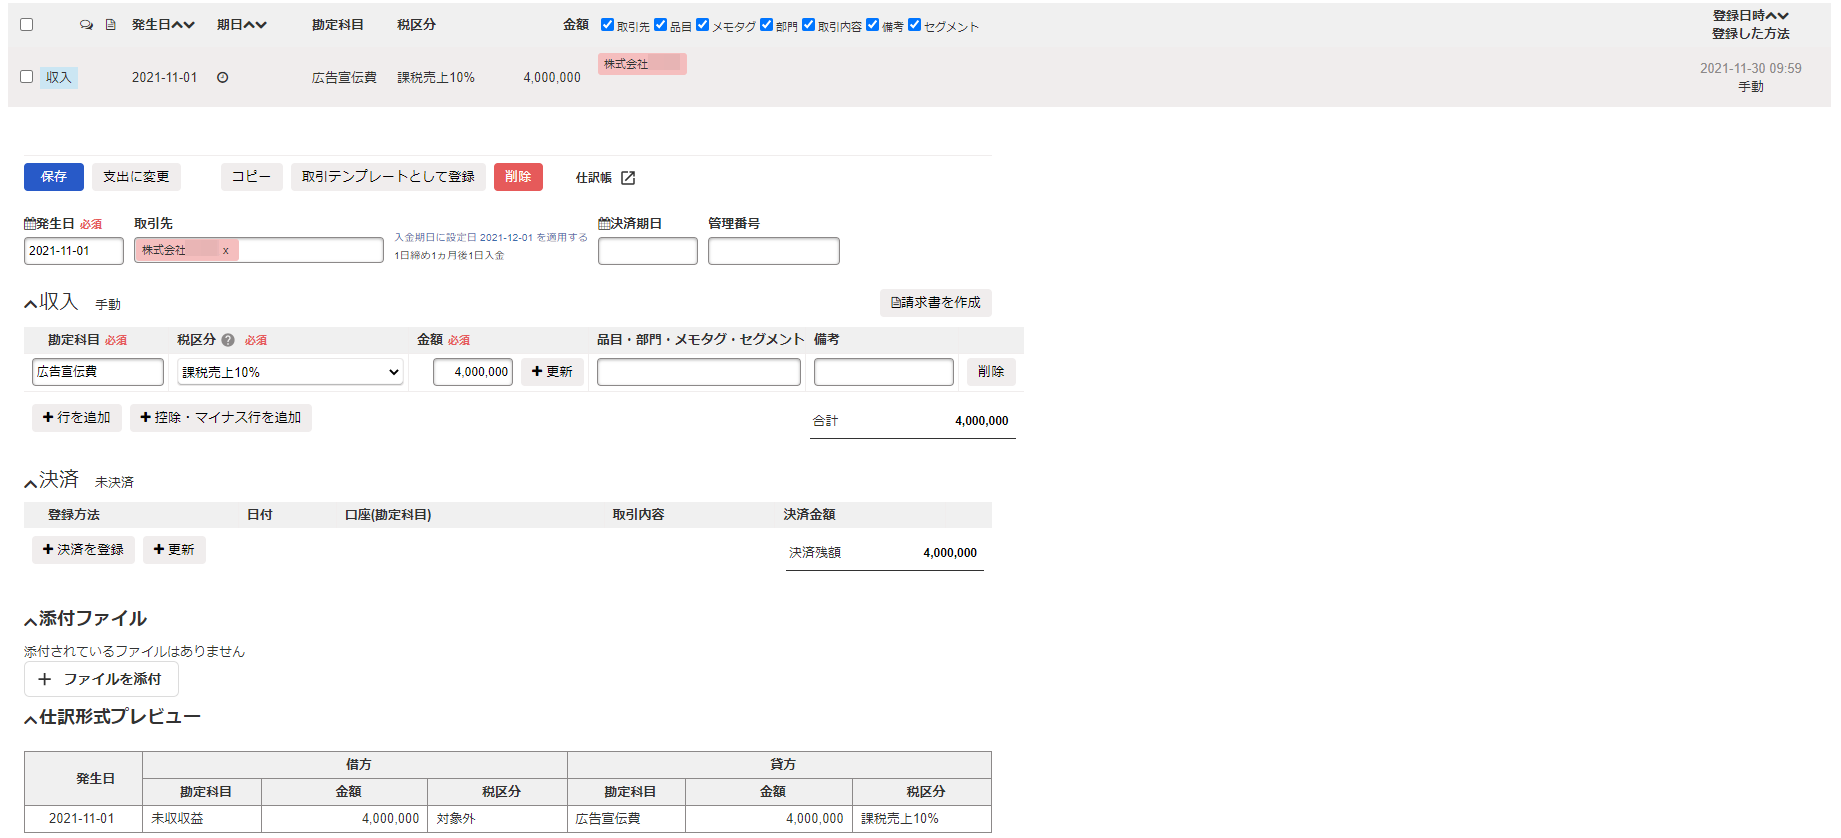
Task: Open the 仕訳帳 external link icon
Action: pyautogui.click(x=628, y=178)
